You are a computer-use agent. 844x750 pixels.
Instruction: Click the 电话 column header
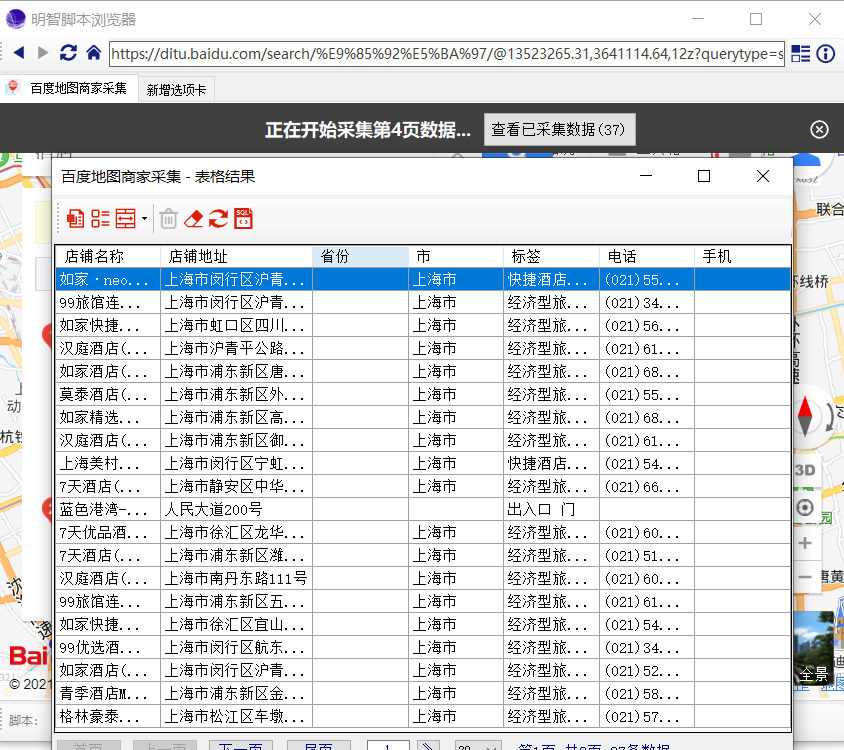pyautogui.click(x=647, y=256)
